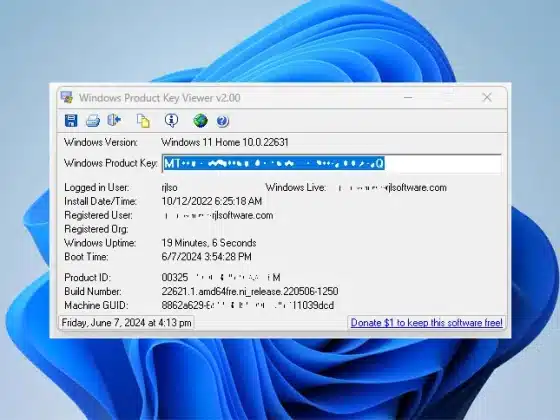
Task: Click the Registered Org label
Action: [x=96, y=229]
